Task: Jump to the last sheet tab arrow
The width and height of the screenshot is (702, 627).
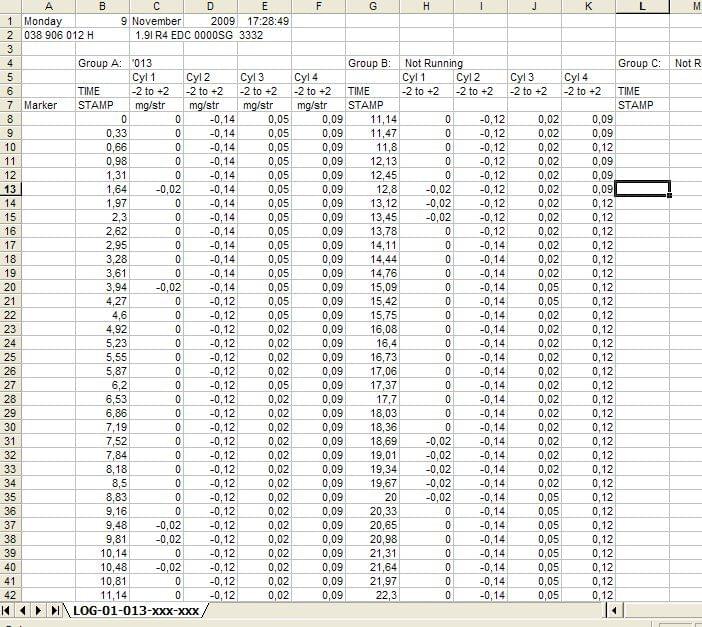Action: 54,610
